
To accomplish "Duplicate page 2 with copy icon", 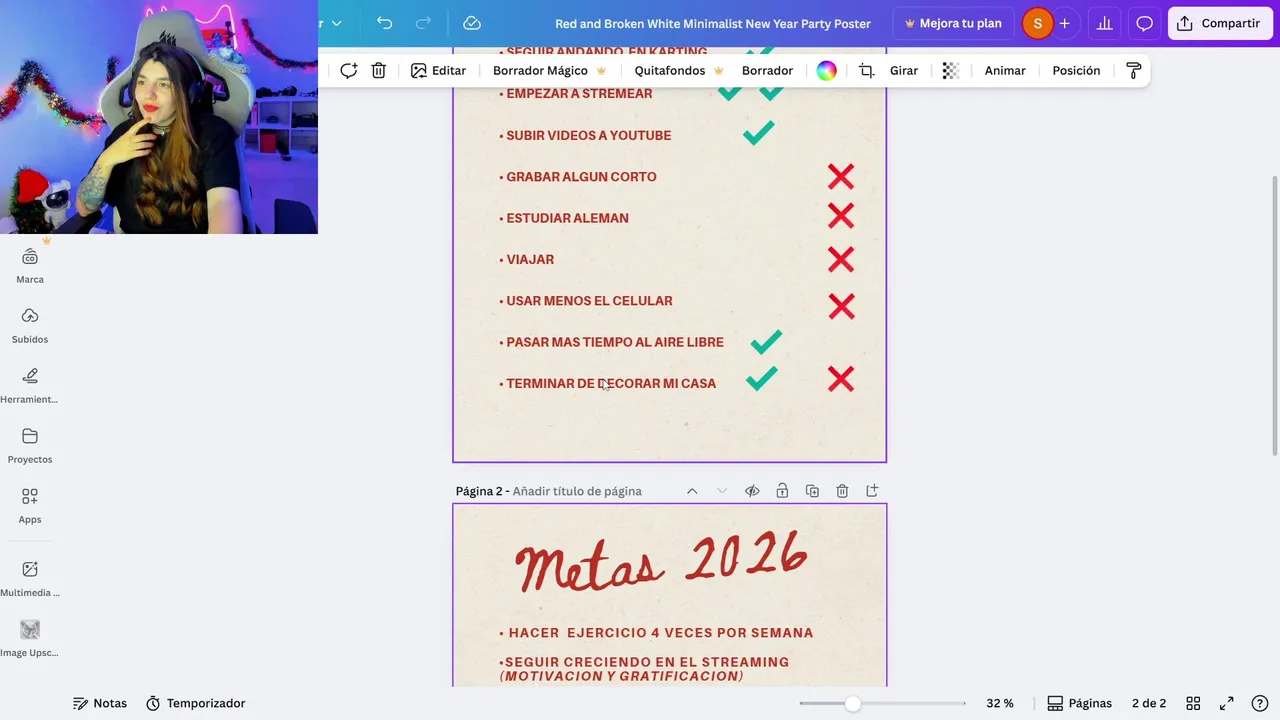I will 812,491.
